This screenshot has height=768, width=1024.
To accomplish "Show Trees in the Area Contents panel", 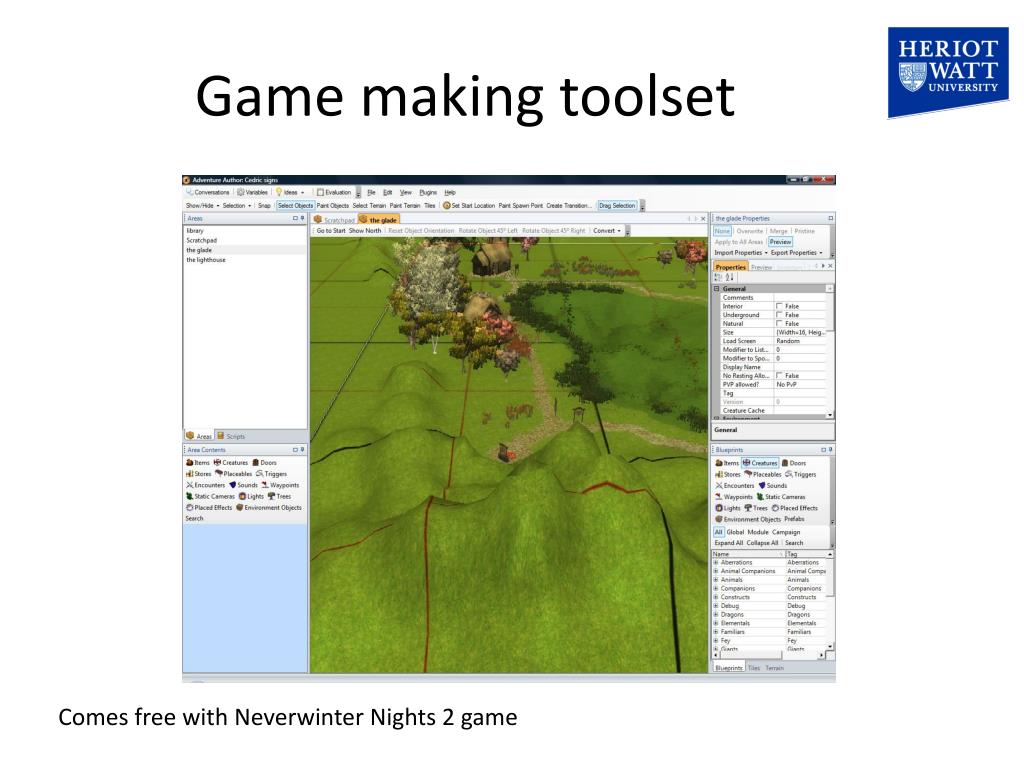I will click(280, 496).
